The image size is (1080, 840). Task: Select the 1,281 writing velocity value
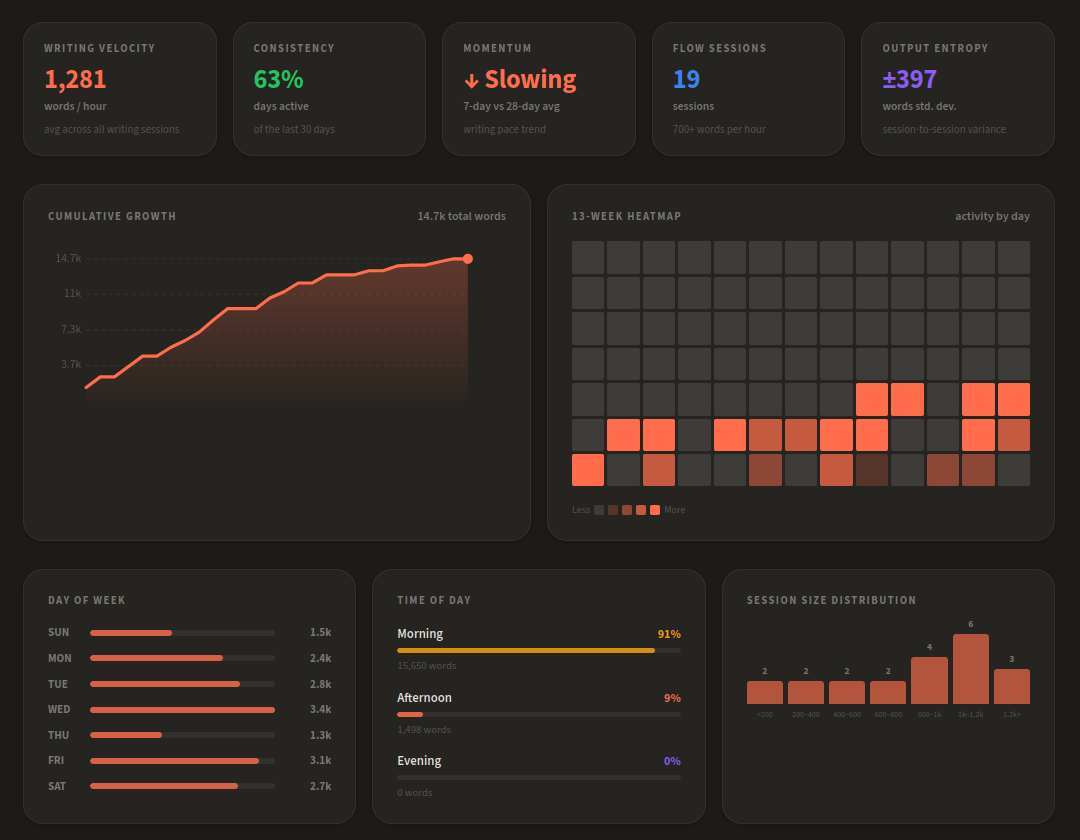click(75, 79)
